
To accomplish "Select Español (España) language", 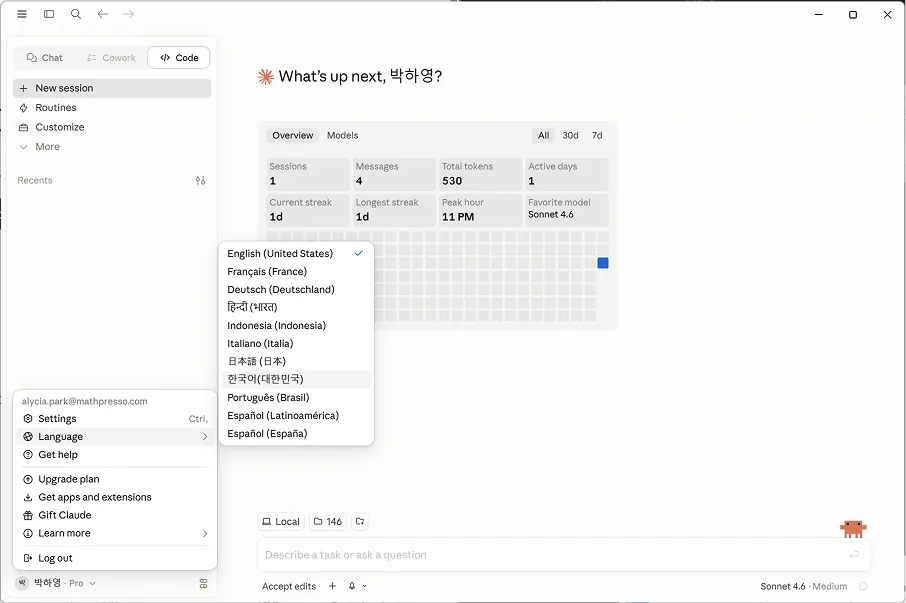I will click(x=296, y=433).
